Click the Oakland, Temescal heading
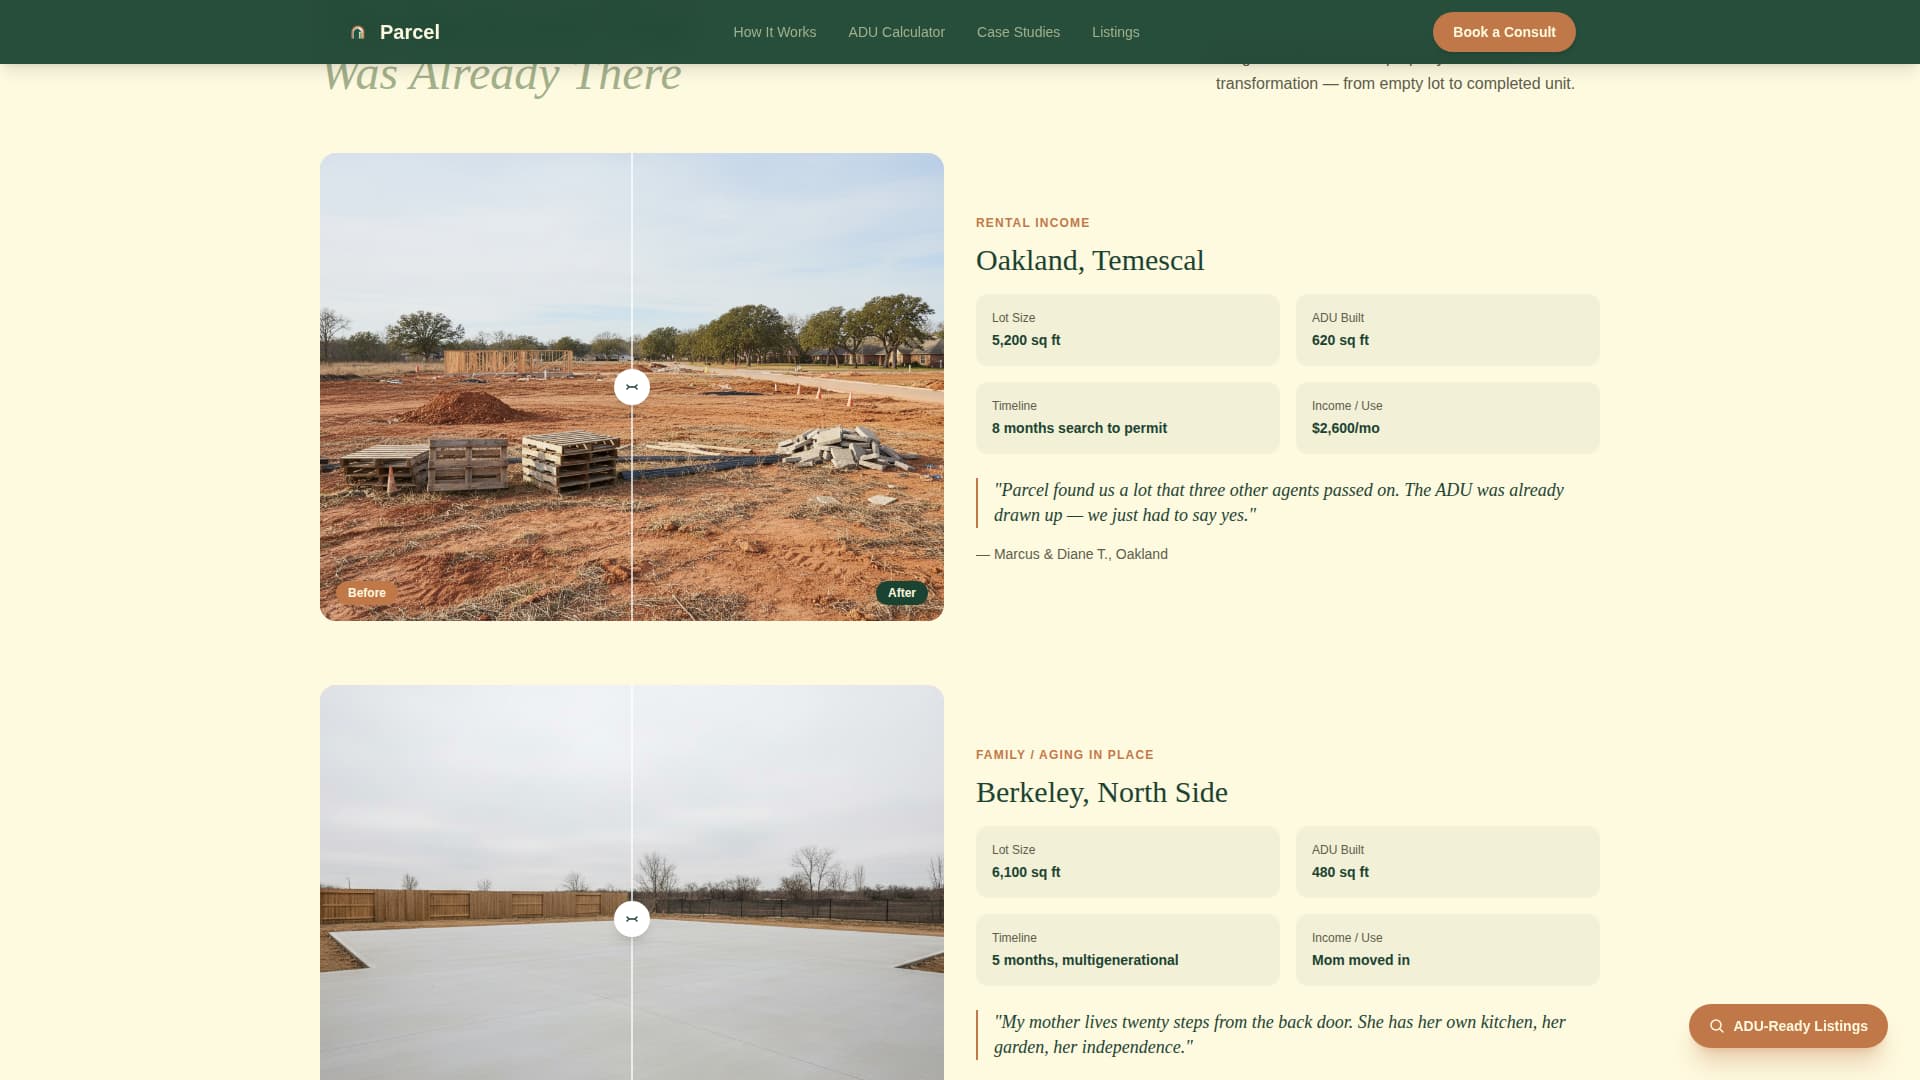Screen dimensions: 1920x1080 (x=1089, y=261)
